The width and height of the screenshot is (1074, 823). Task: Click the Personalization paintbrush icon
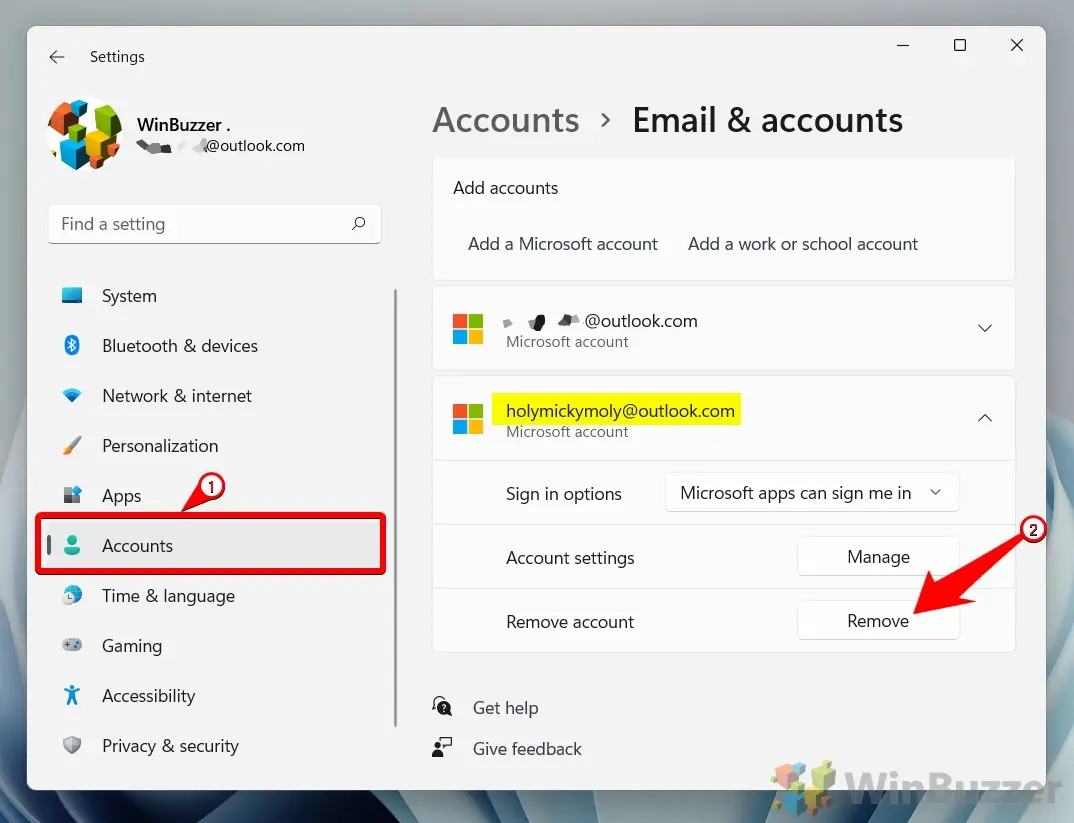point(72,446)
